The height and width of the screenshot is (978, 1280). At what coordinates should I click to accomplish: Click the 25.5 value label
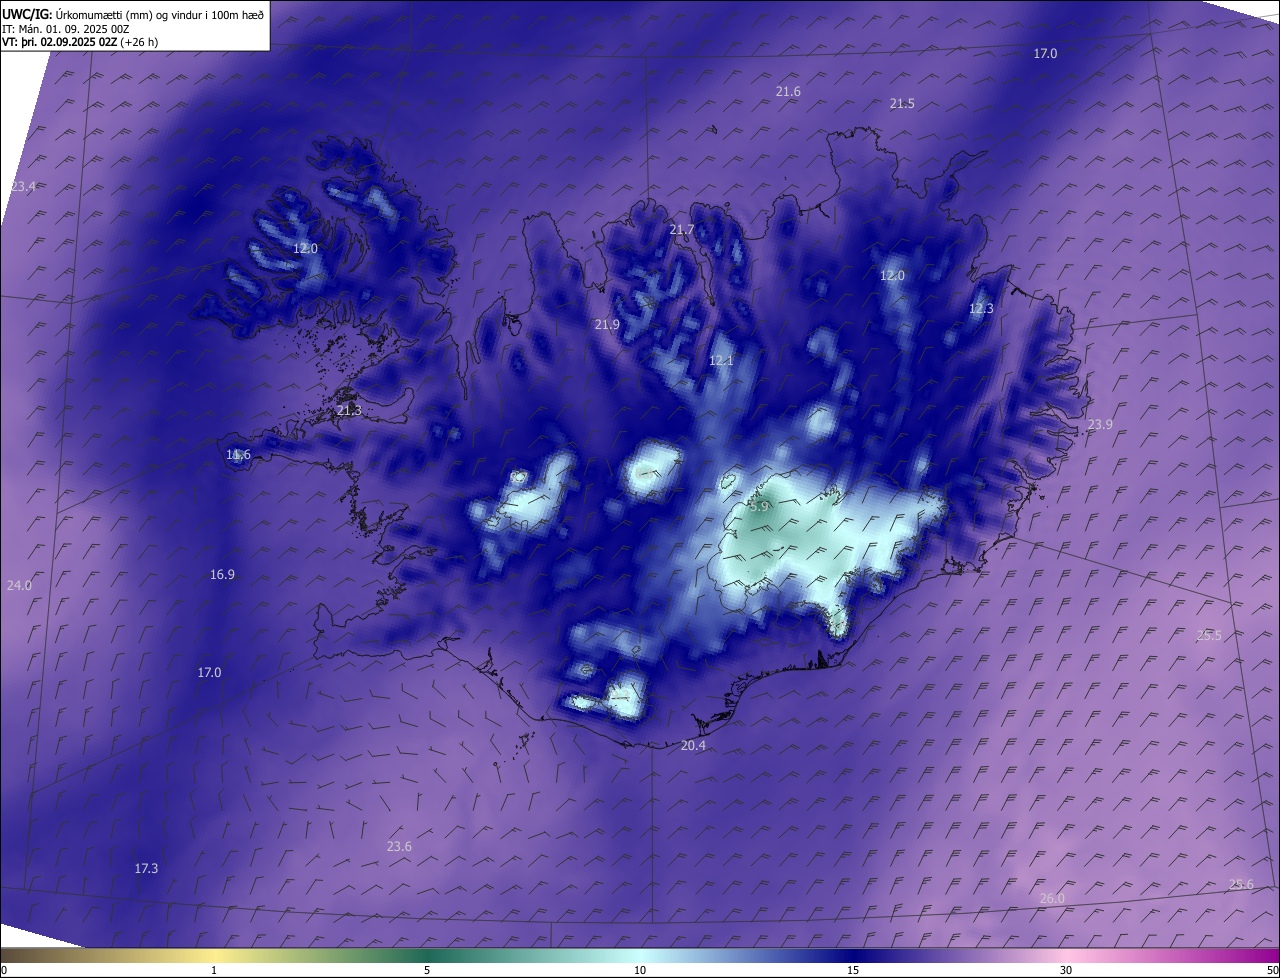tap(1209, 636)
